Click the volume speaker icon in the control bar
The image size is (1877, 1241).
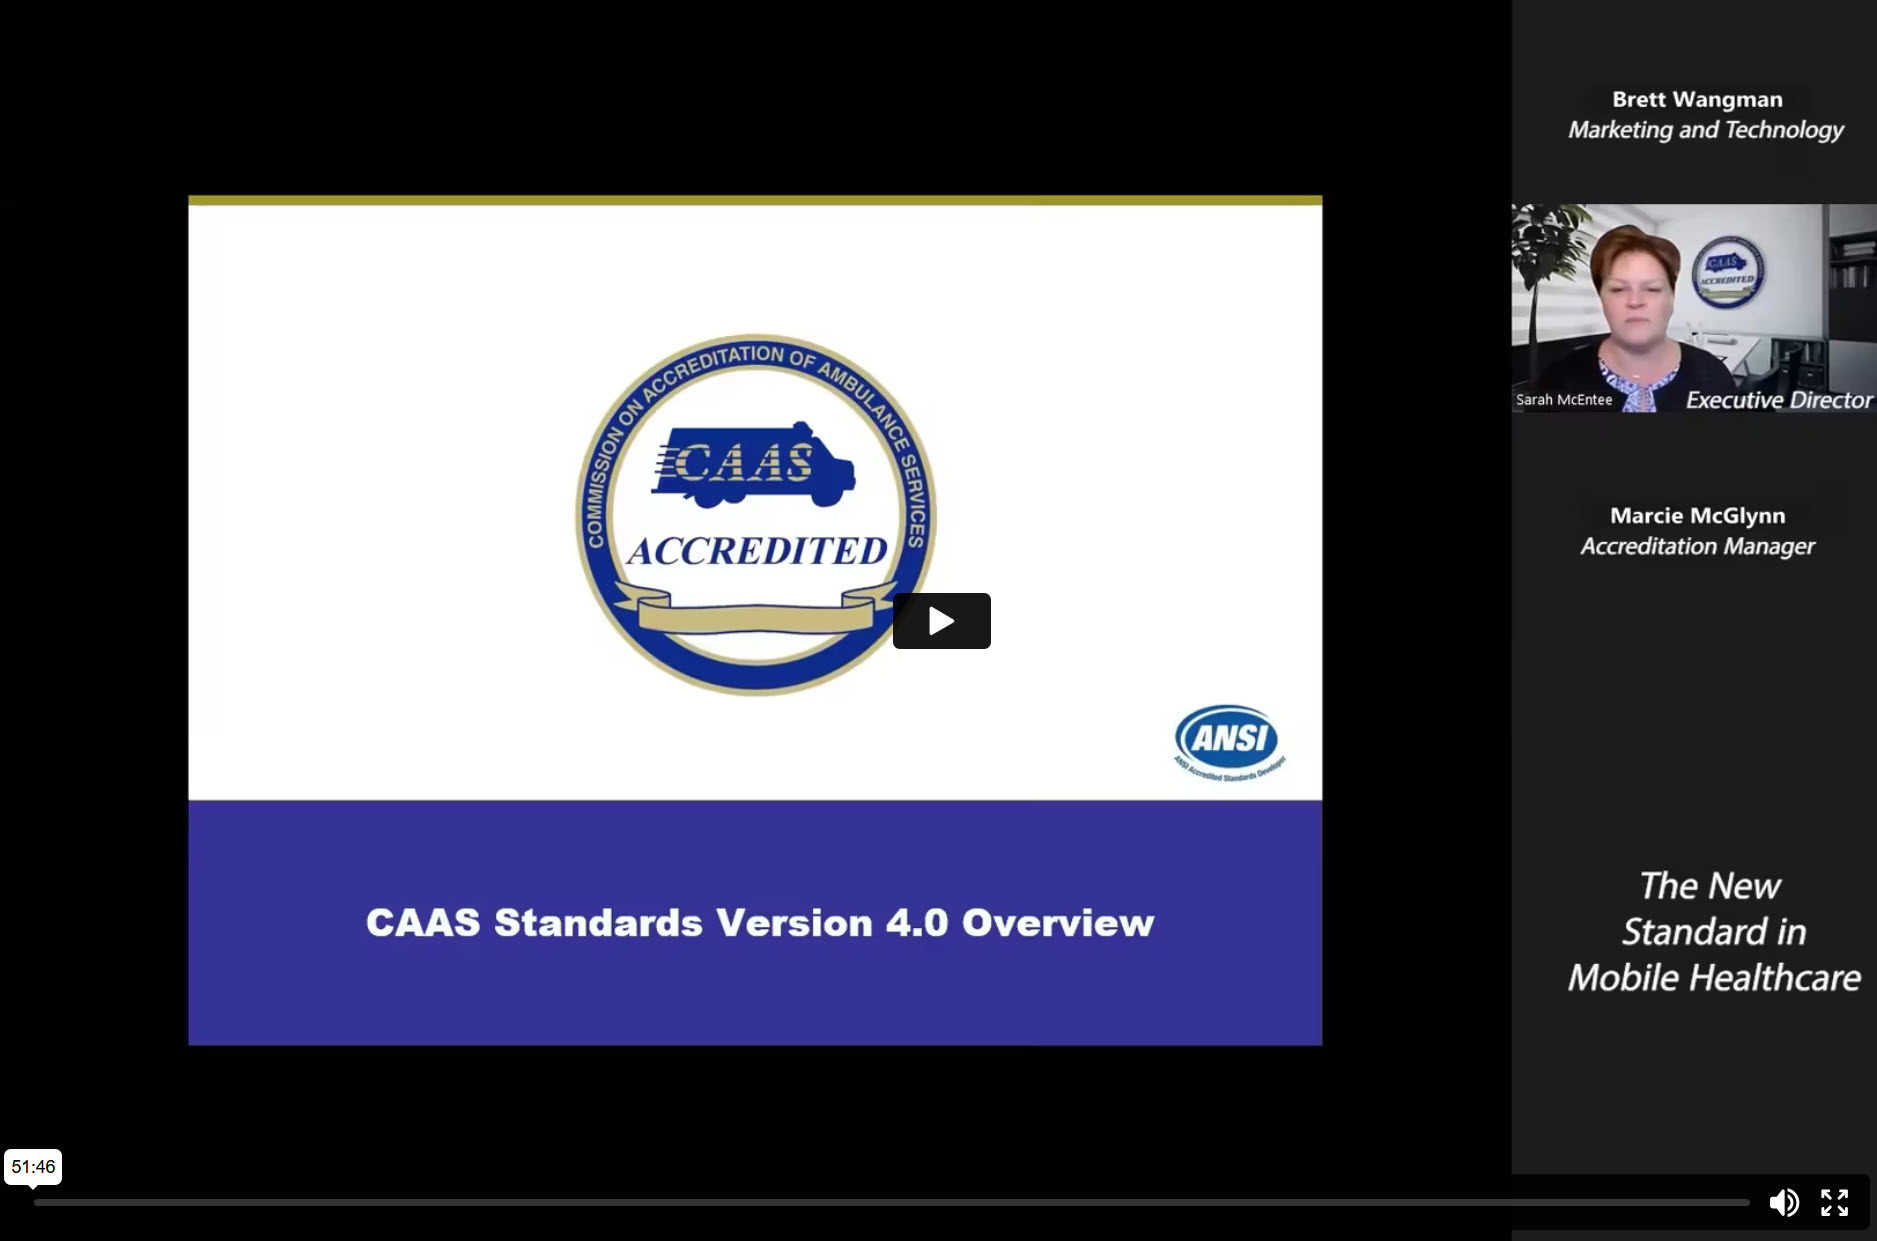click(1785, 1202)
